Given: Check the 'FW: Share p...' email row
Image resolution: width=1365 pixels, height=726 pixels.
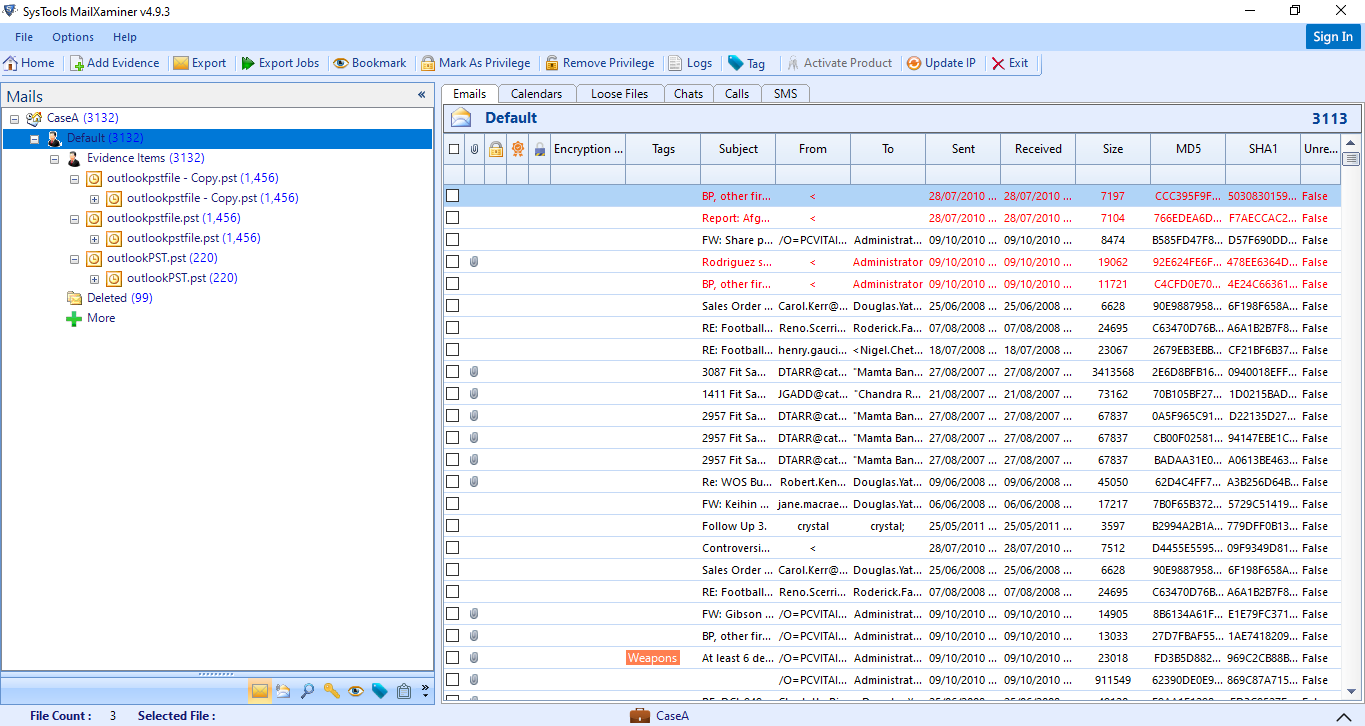Looking at the screenshot, I should (453, 240).
